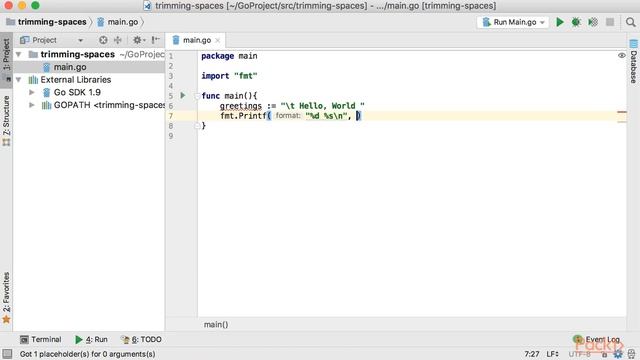Open Project panel gear settings
The width and height of the screenshot is (640, 360).
(138, 40)
